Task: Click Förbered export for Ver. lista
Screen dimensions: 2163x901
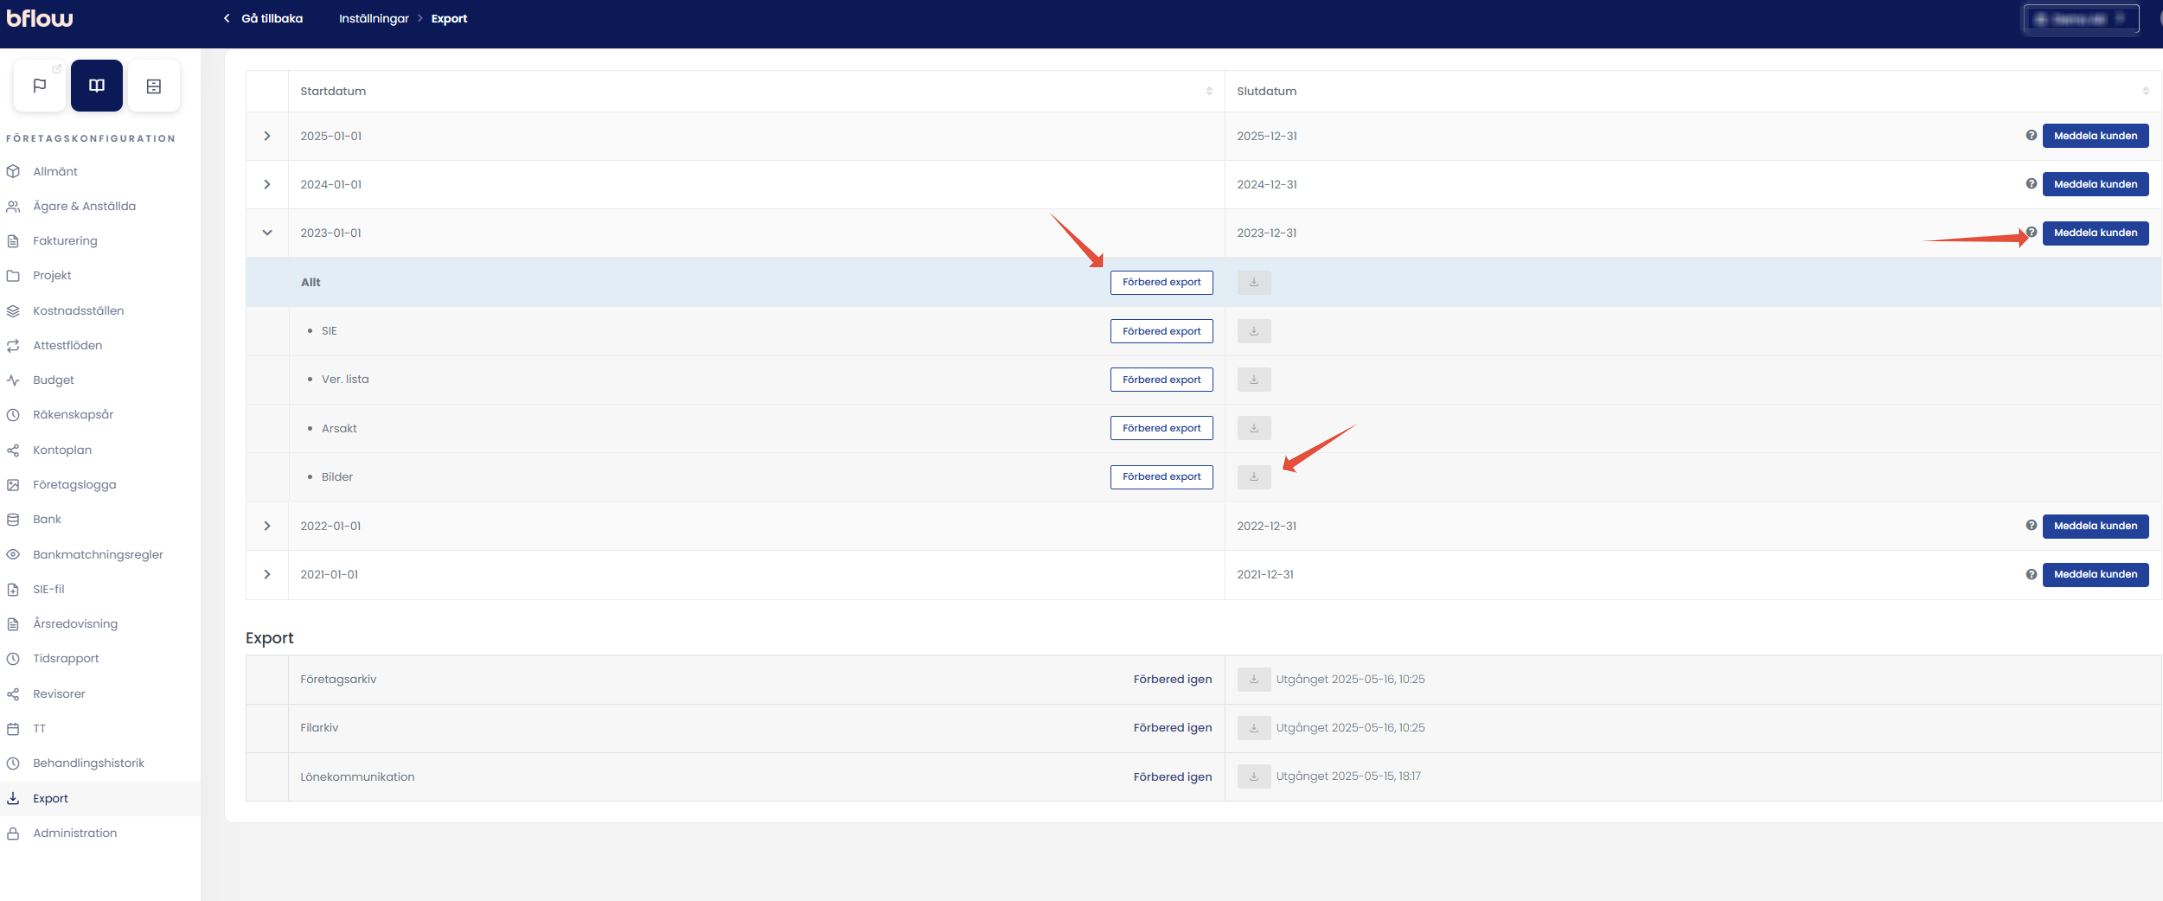Action: coord(1161,380)
